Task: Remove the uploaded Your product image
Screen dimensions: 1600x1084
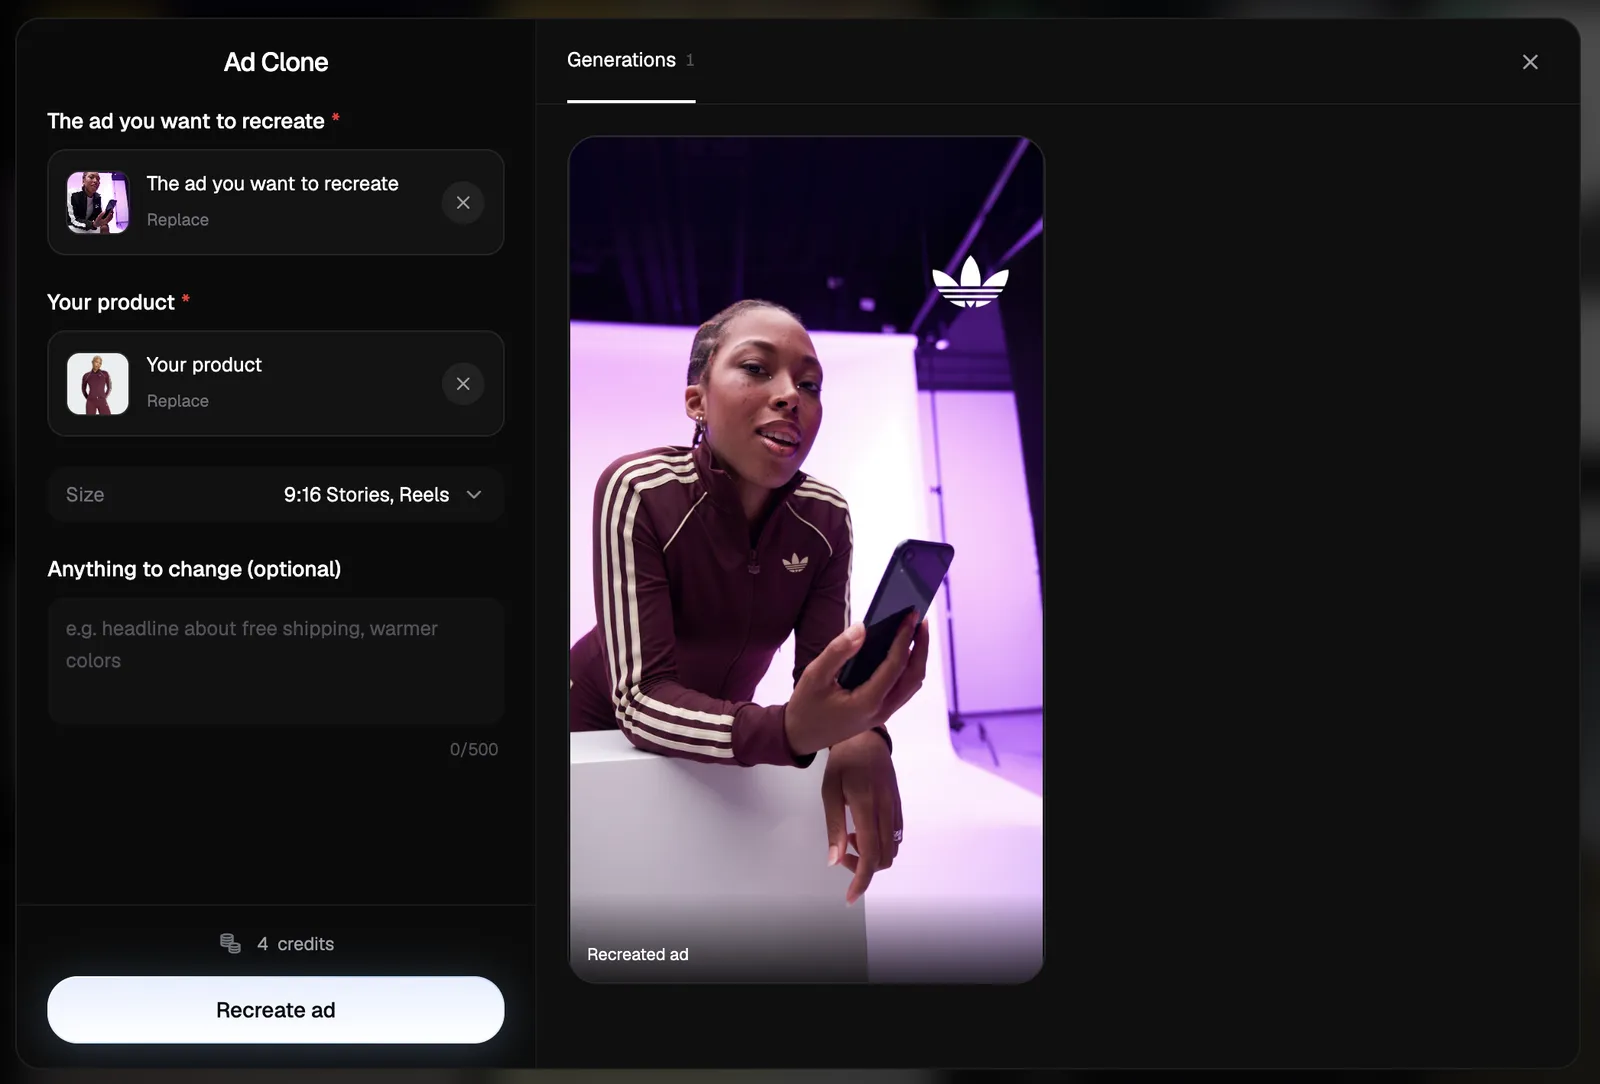Action: pos(463,384)
